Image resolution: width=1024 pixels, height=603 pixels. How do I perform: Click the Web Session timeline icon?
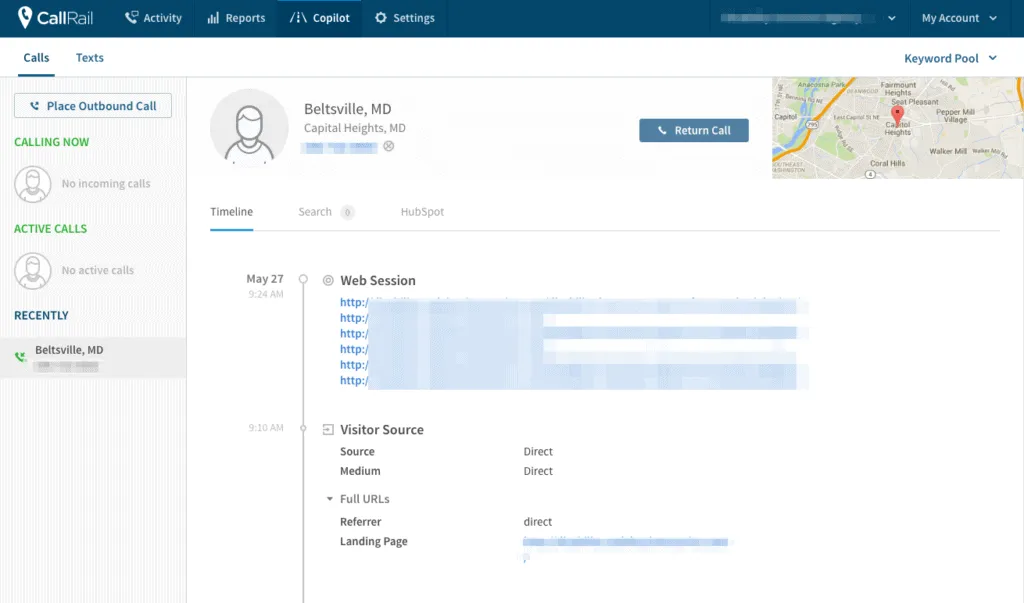click(330, 280)
